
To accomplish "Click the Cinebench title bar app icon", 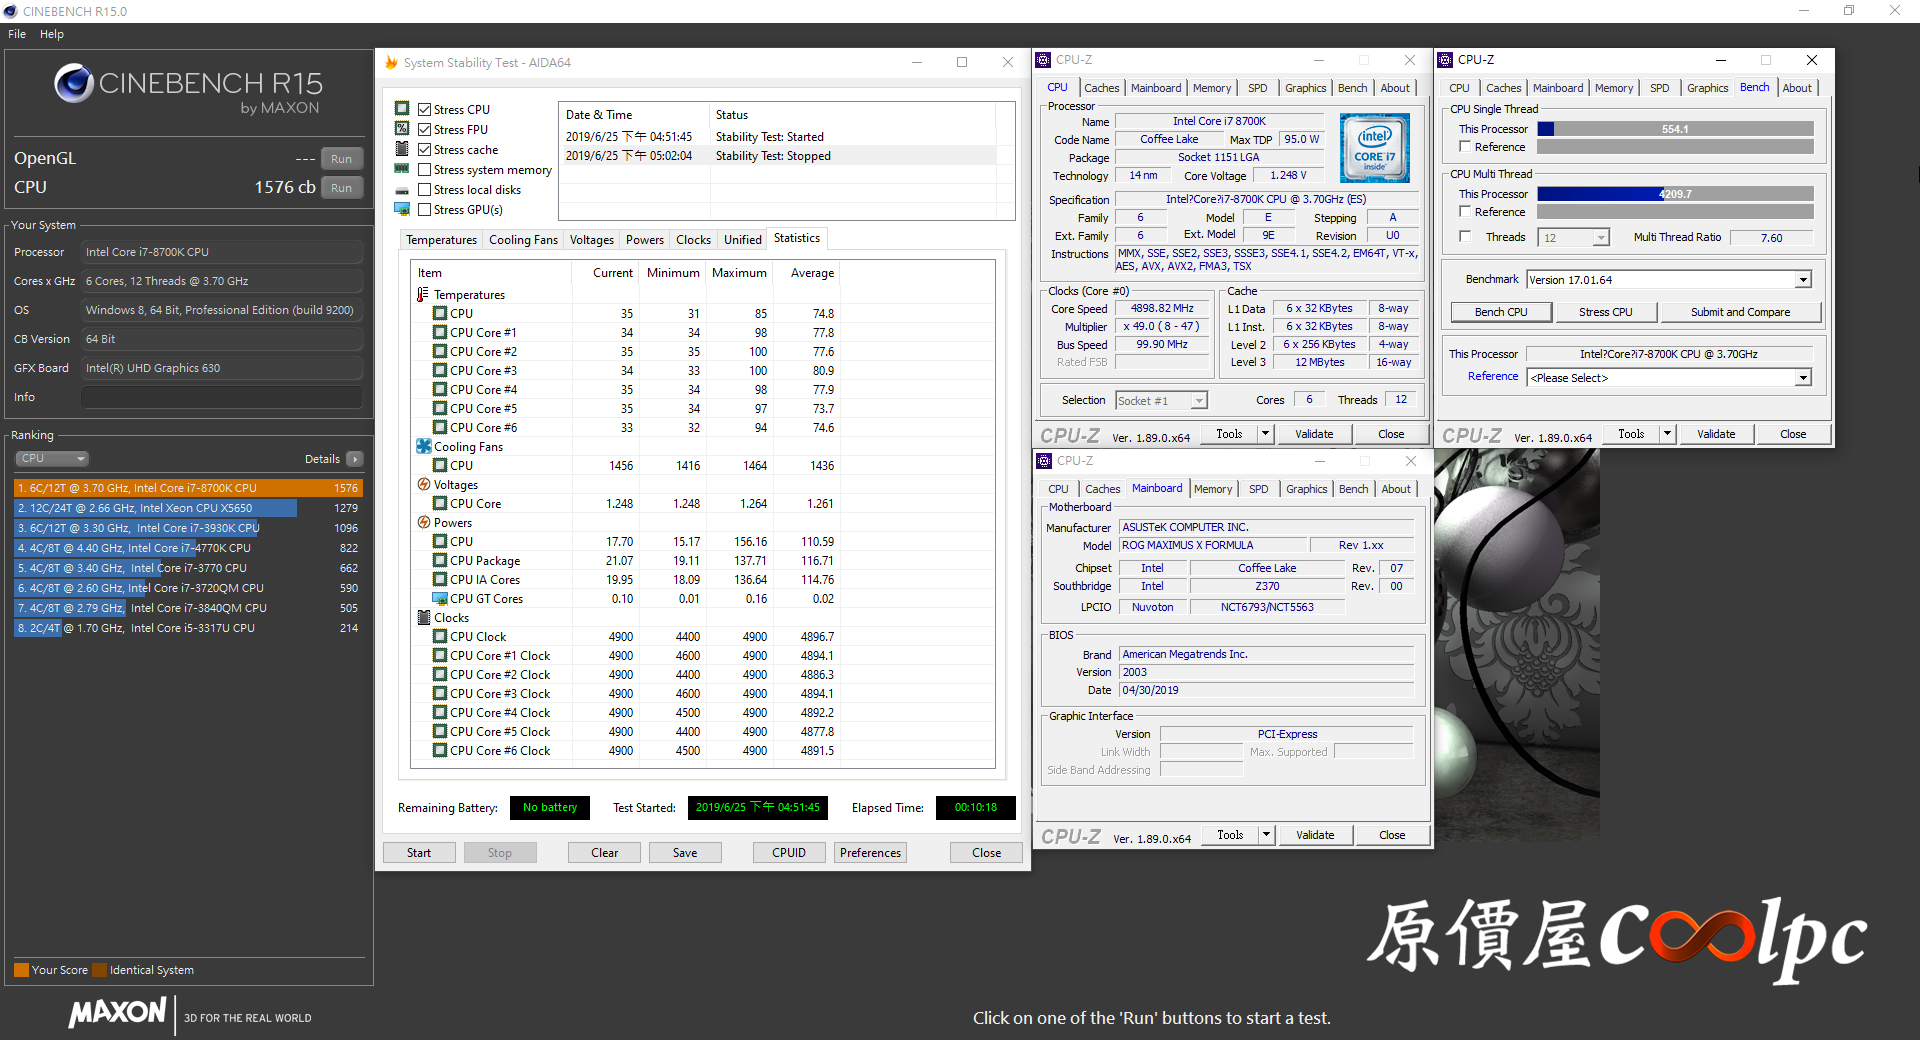I will (11, 11).
